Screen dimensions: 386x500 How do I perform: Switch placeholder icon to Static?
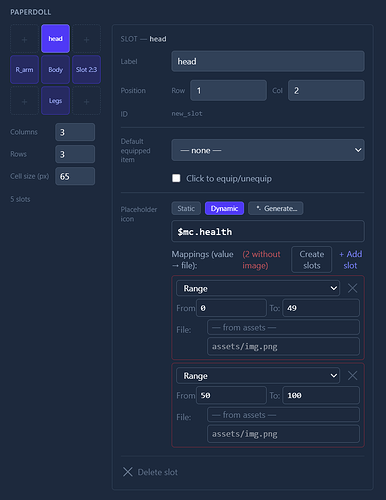point(186,208)
